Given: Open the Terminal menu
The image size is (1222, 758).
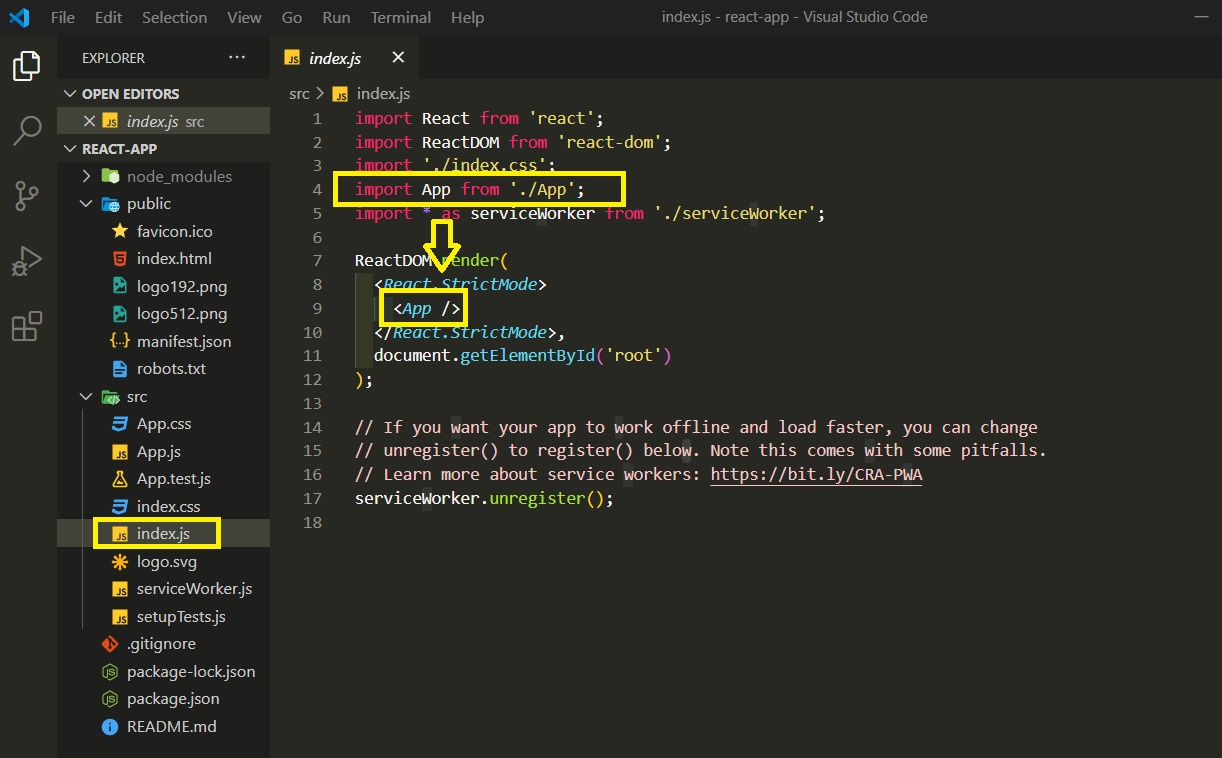Looking at the screenshot, I should (400, 17).
